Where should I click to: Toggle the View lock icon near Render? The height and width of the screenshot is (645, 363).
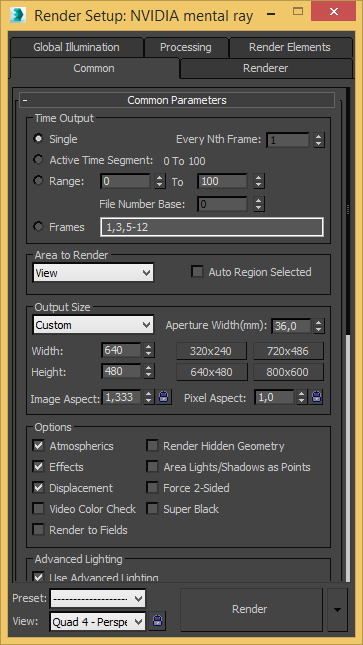[x=158, y=621]
